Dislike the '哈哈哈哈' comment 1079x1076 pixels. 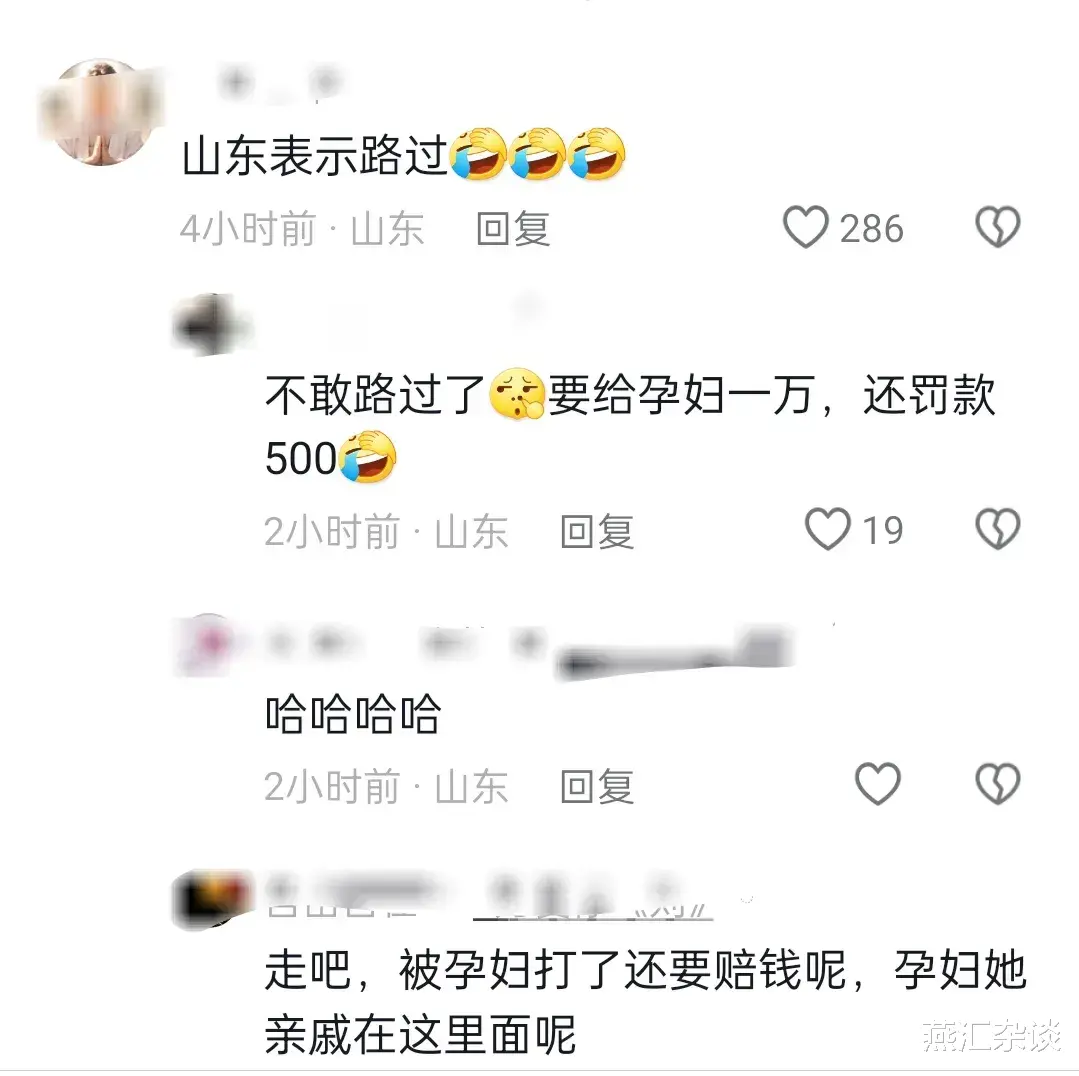point(997,784)
